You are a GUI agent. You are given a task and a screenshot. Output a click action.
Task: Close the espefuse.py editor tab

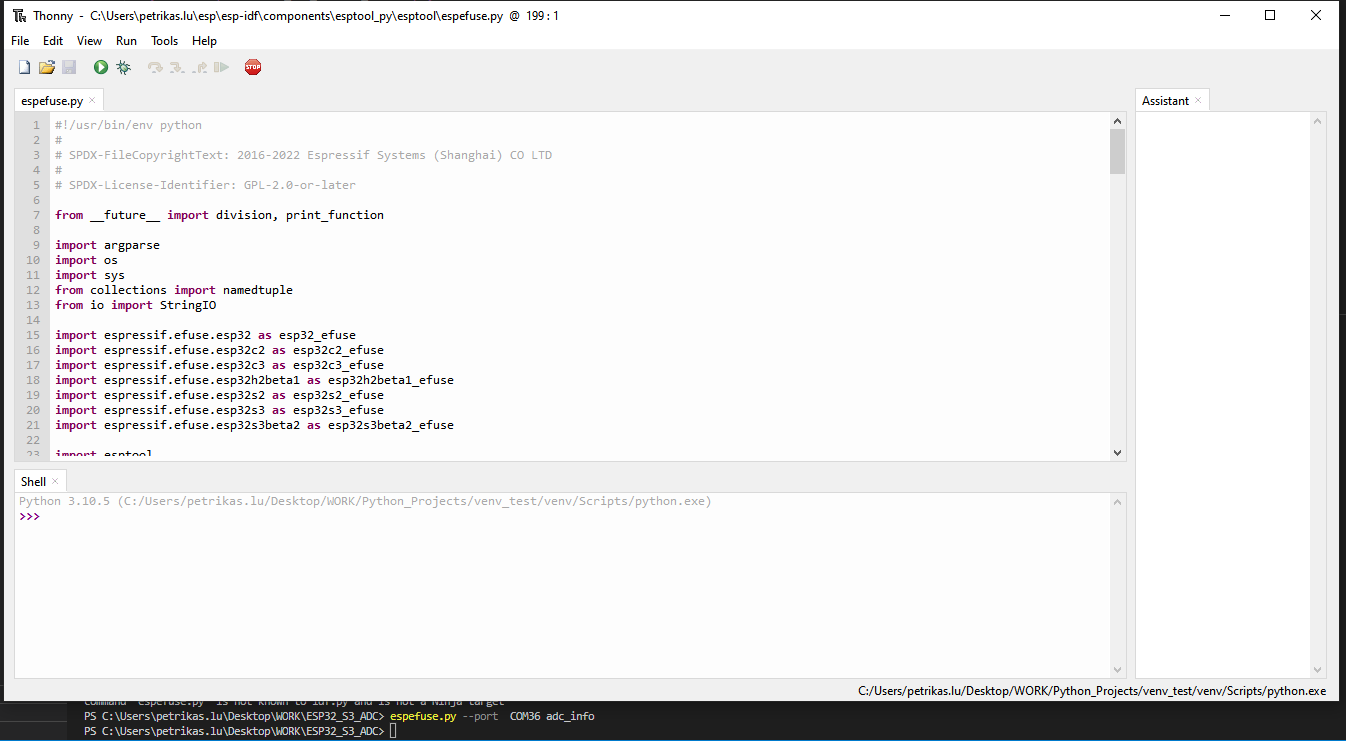click(90, 100)
